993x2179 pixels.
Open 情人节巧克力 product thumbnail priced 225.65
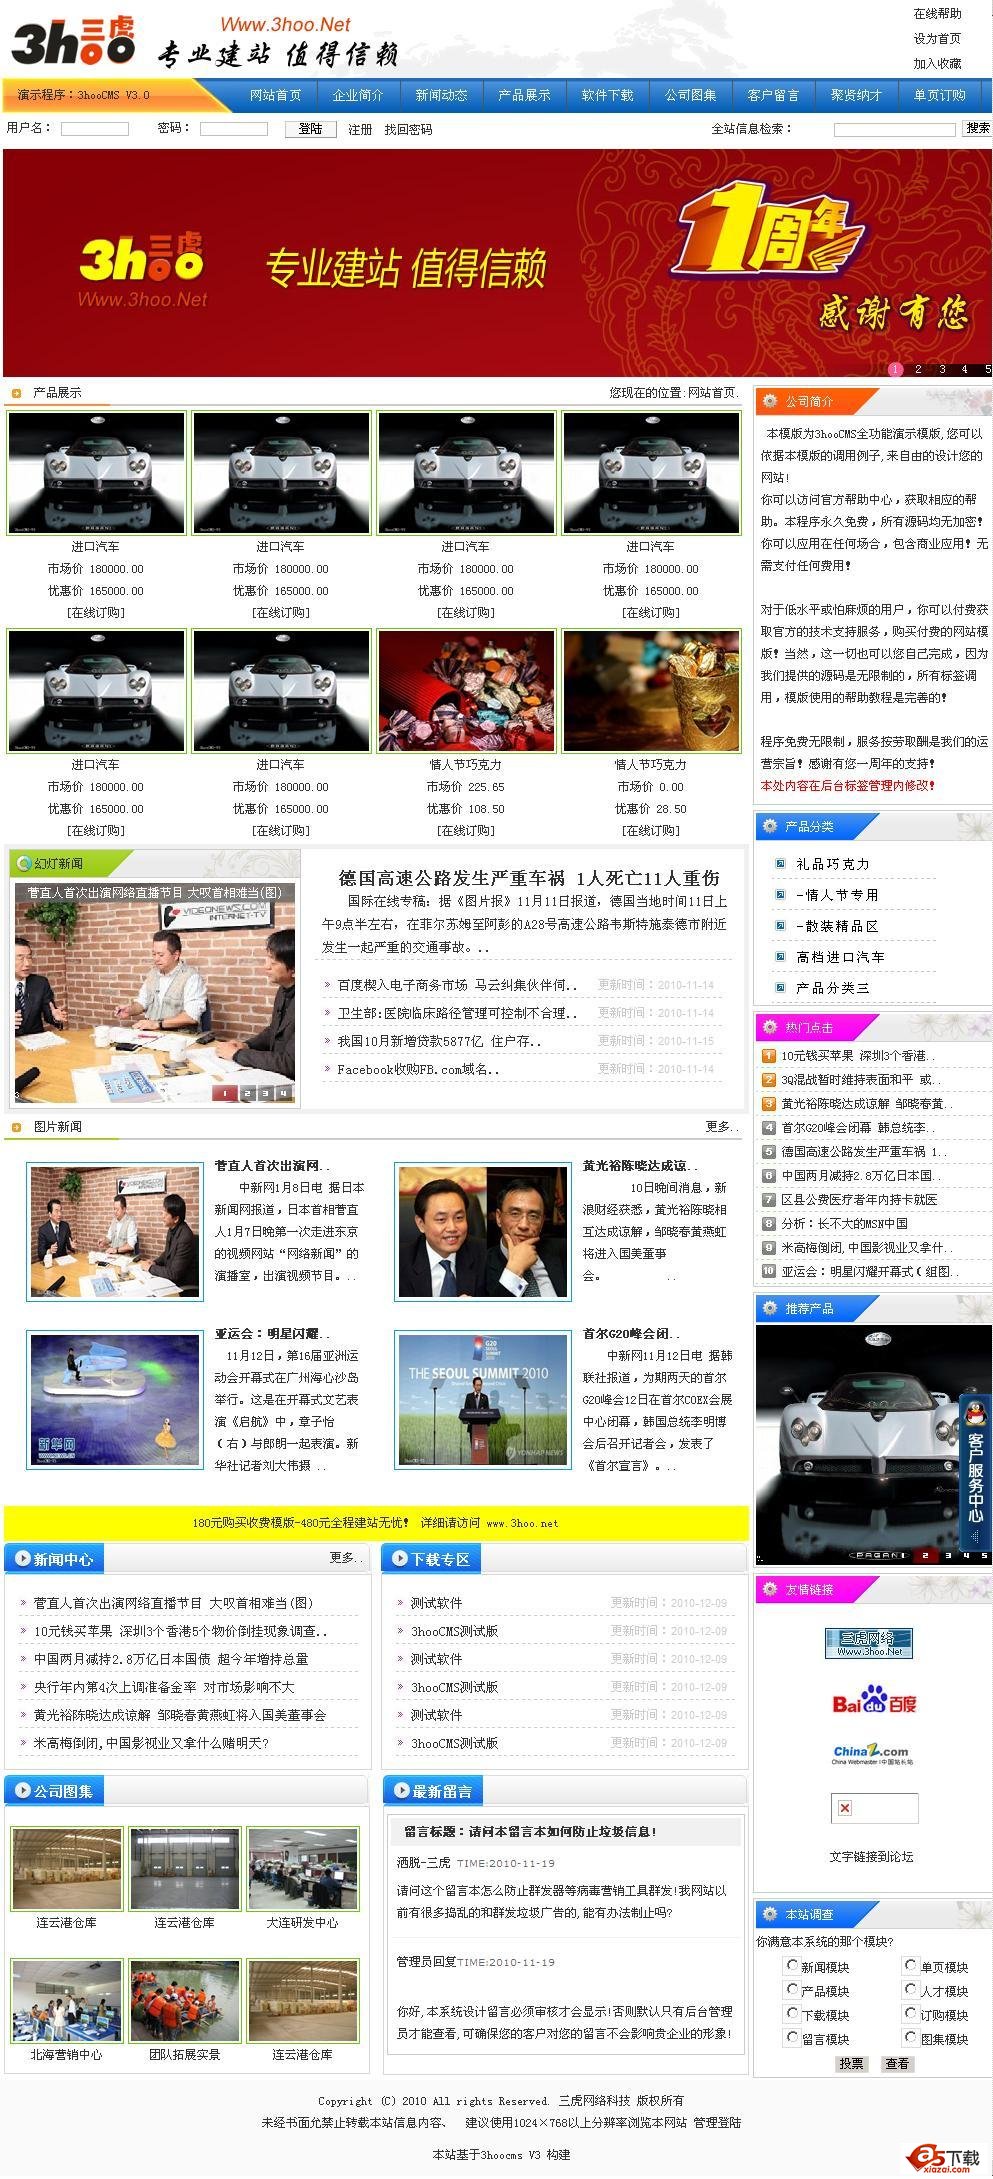click(466, 690)
